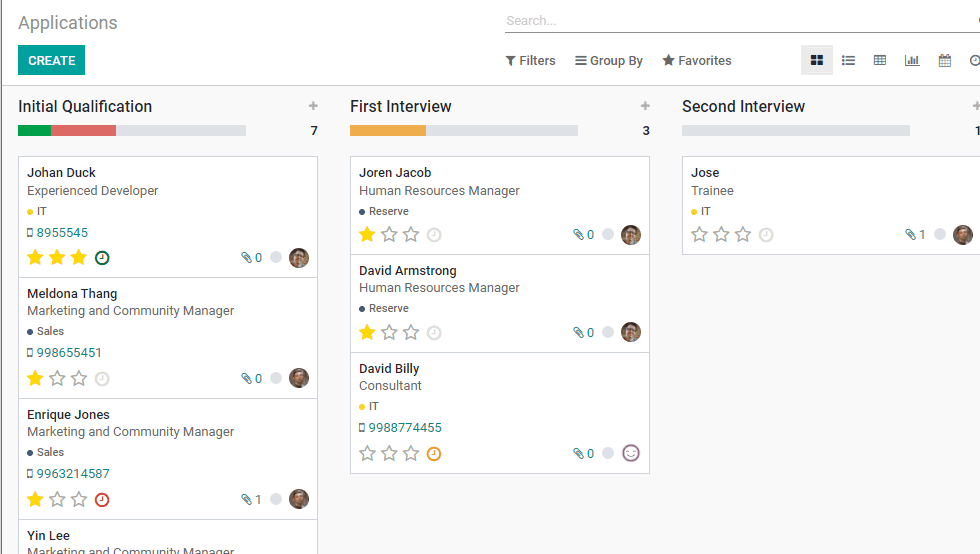
Task: Click Experienced Developer on Johan Duck card
Action: pos(92,191)
